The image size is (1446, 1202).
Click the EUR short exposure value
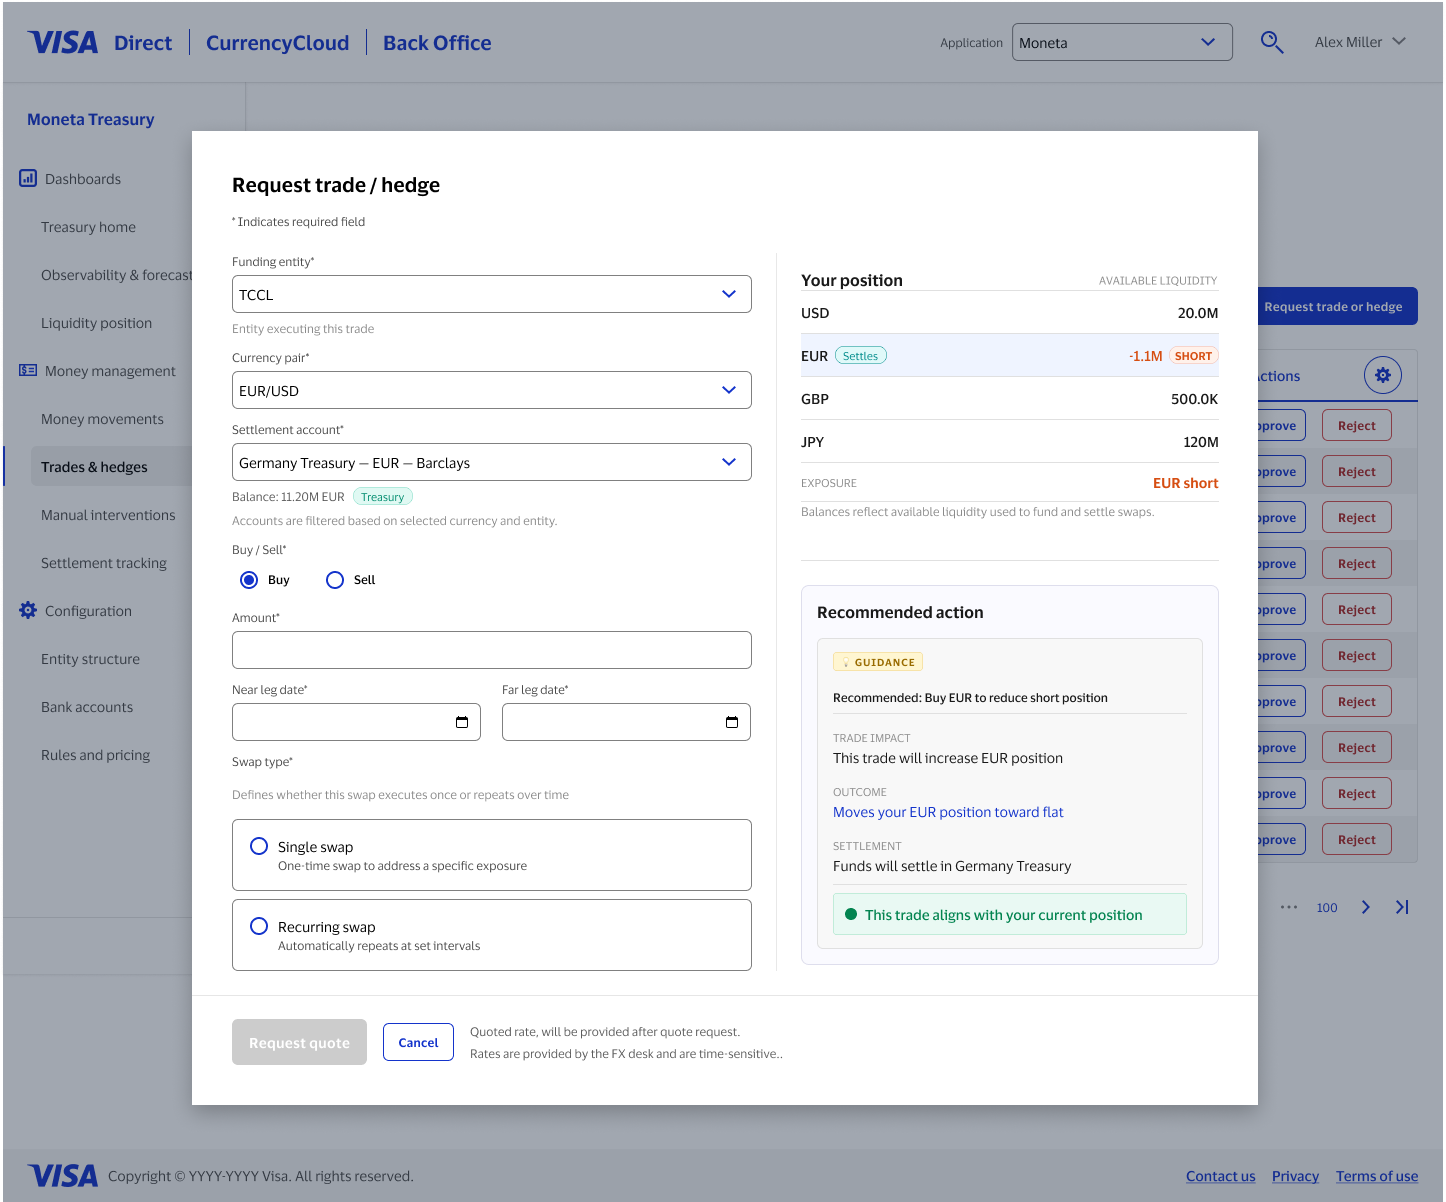(x=1185, y=483)
